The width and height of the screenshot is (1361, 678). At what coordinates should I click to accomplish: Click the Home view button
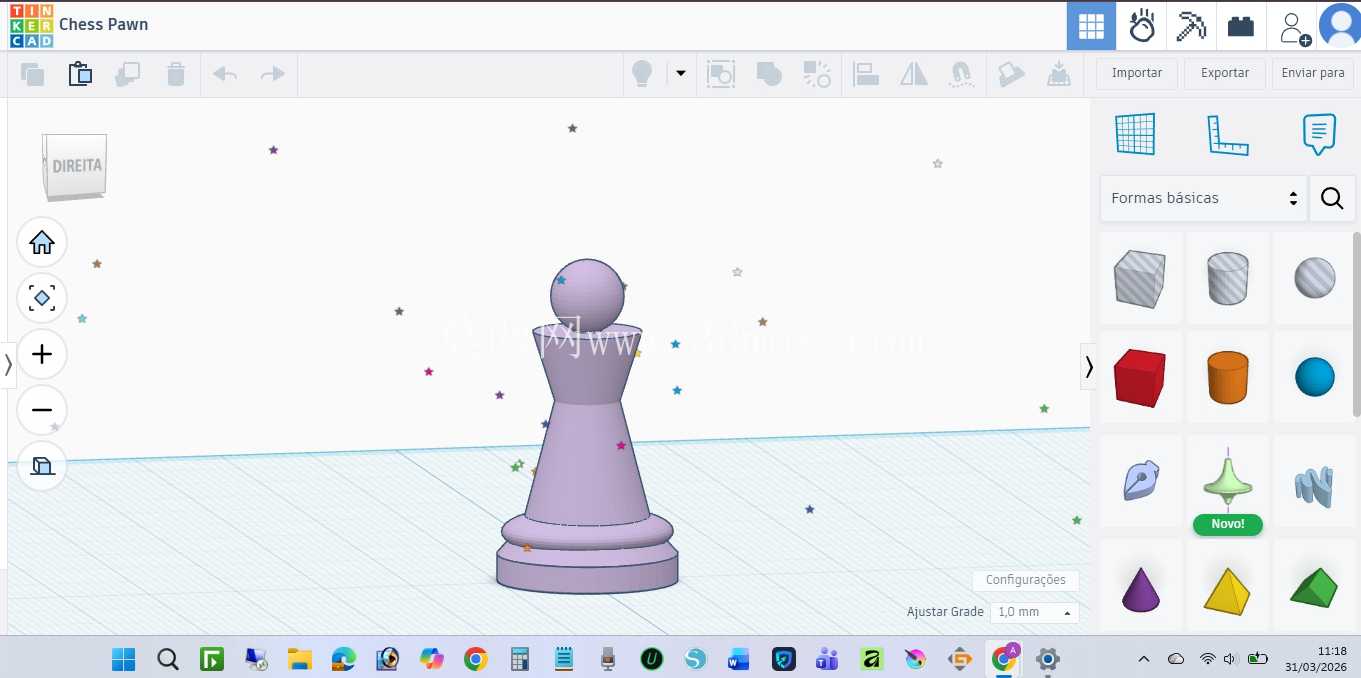(x=42, y=242)
